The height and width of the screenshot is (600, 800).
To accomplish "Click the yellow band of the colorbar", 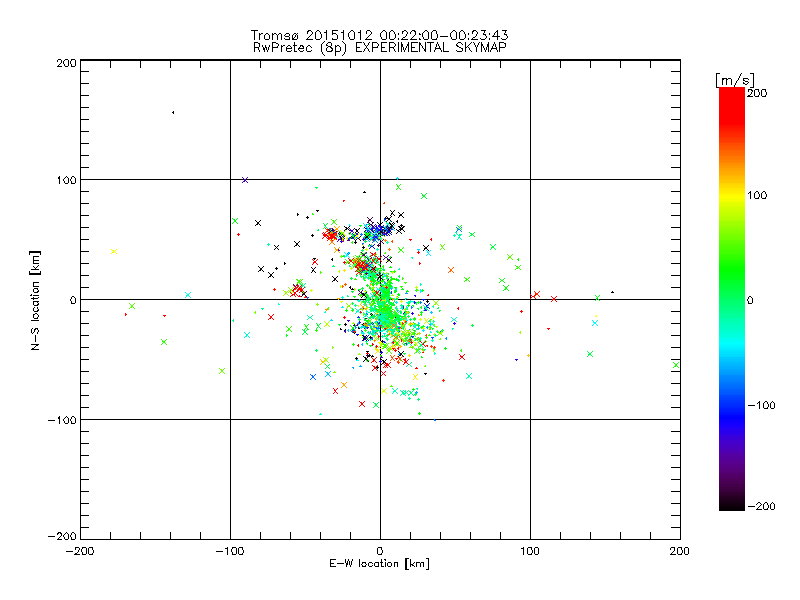I will (732, 196).
